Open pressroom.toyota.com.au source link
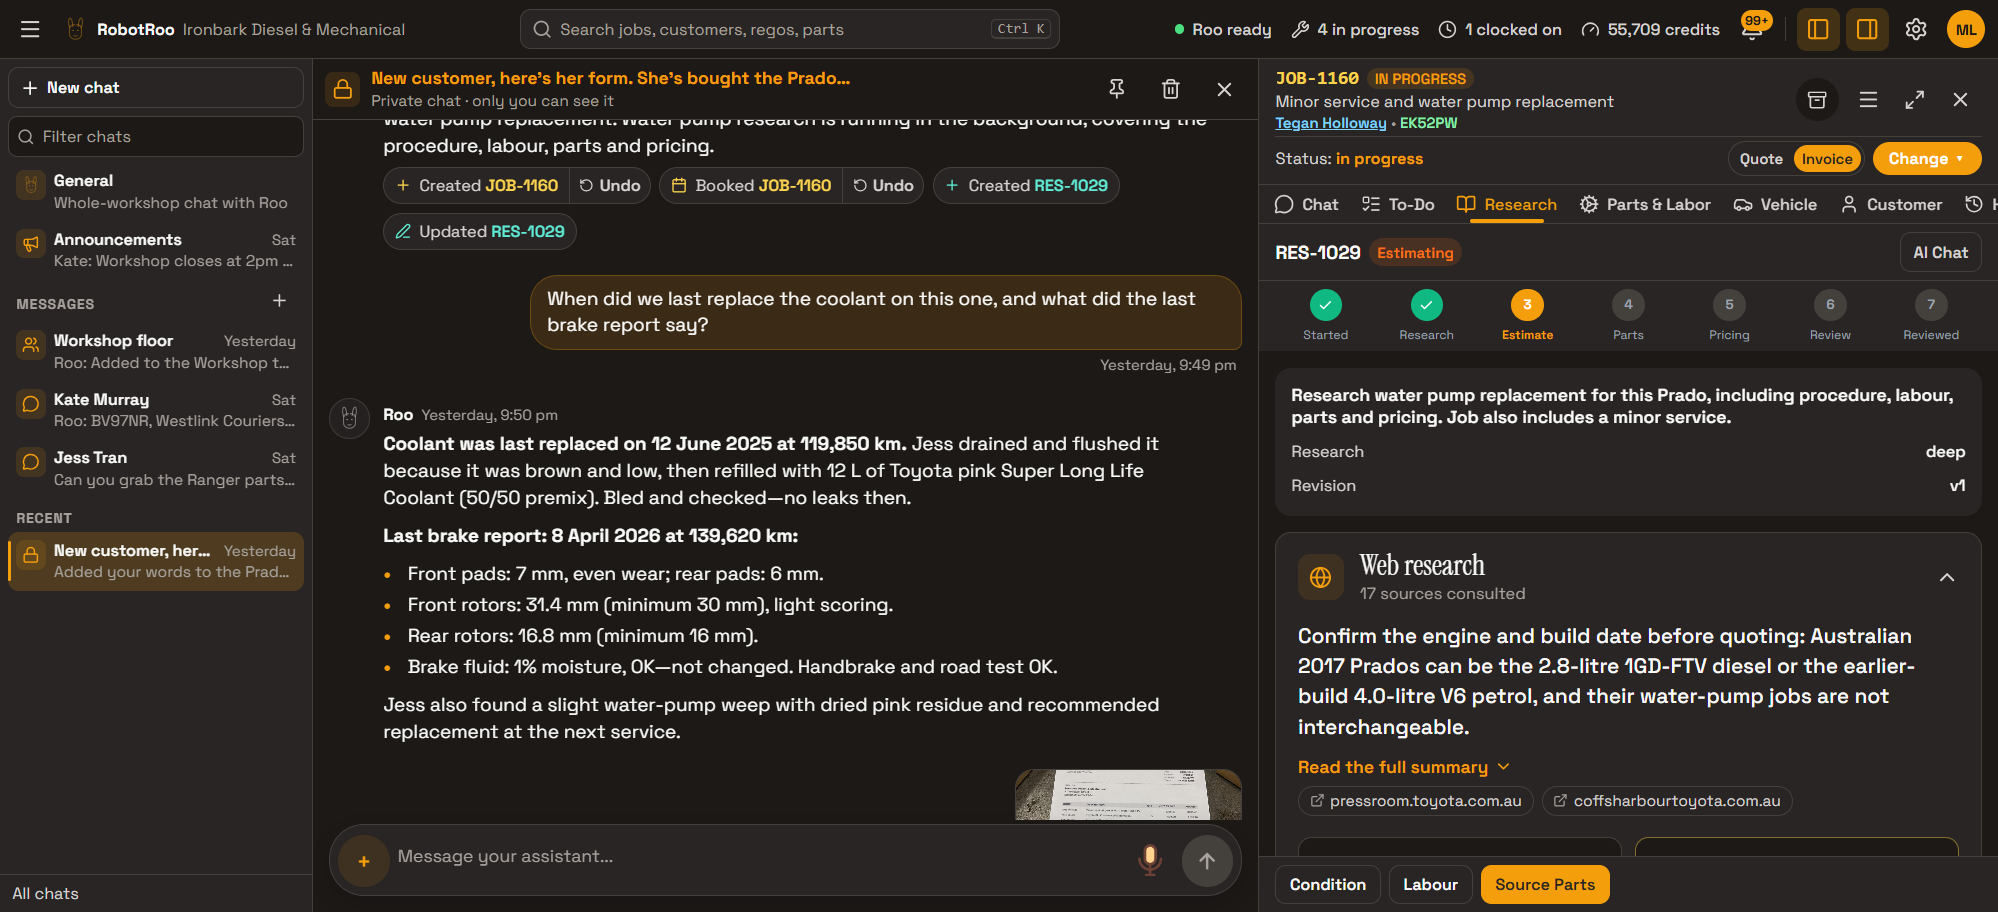This screenshot has height=912, width=1998. click(1415, 801)
